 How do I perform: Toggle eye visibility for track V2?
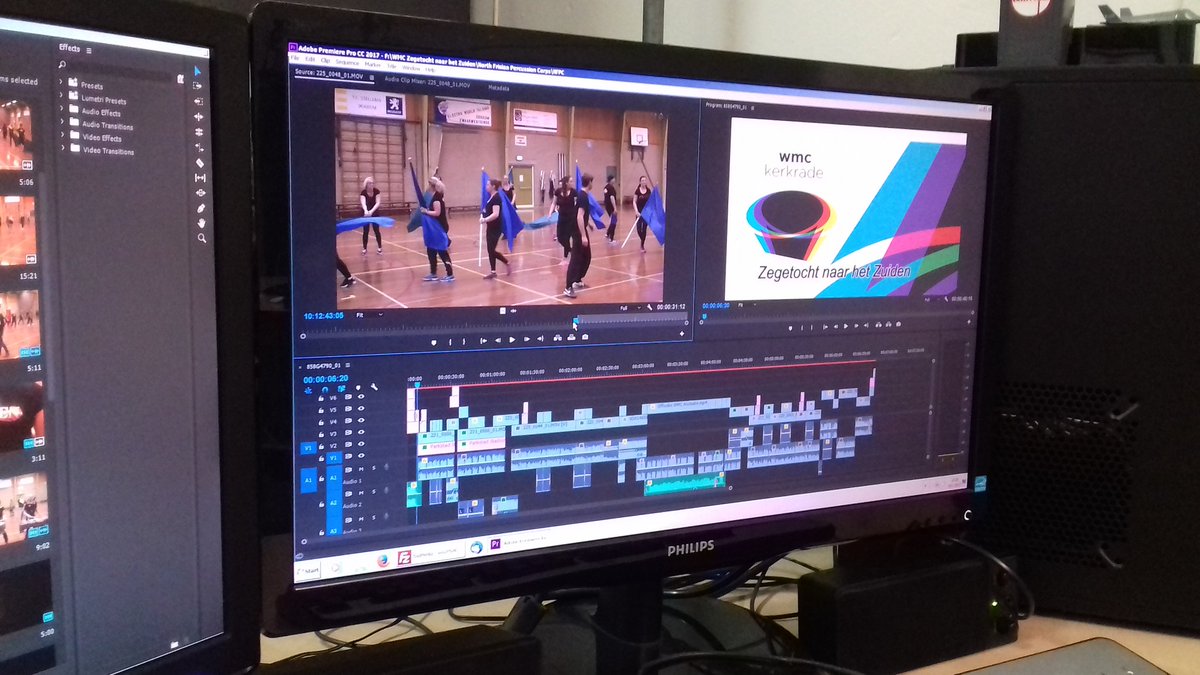coord(361,444)
